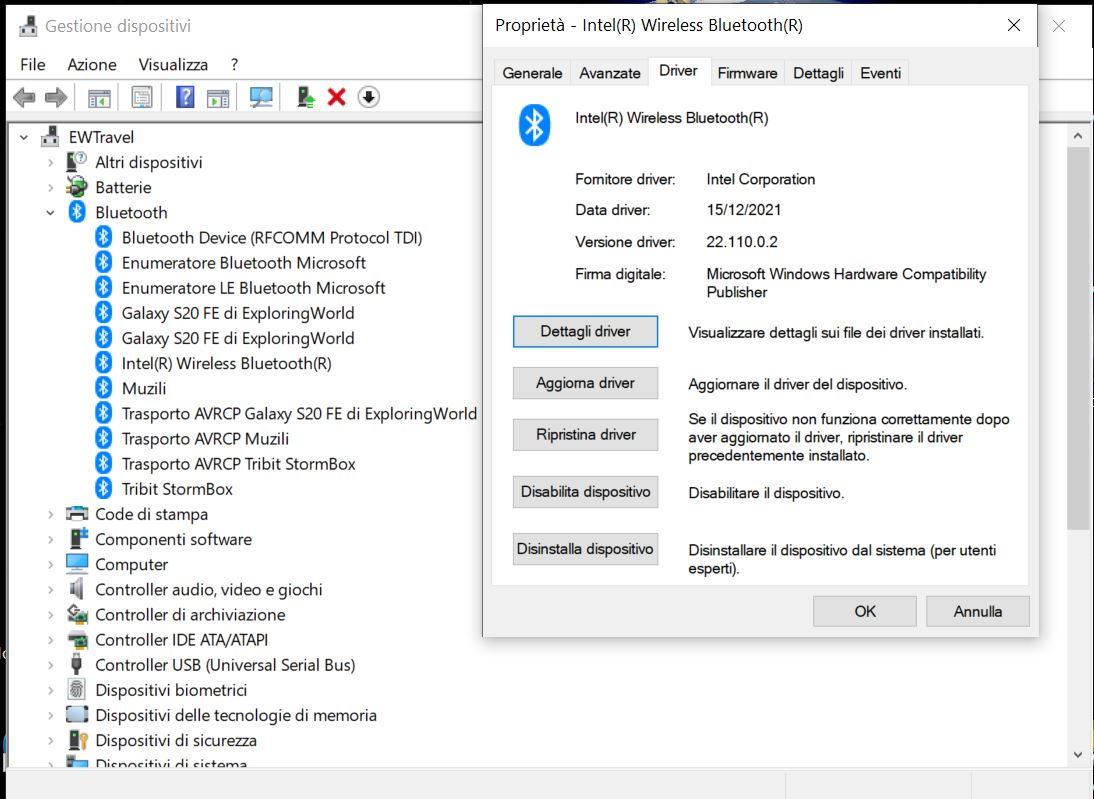The height and width of the screenshot is (799, 1094).
Task: Select Trasporto AVRCP Tribit StormBox
Action: [x=238, y=463]
